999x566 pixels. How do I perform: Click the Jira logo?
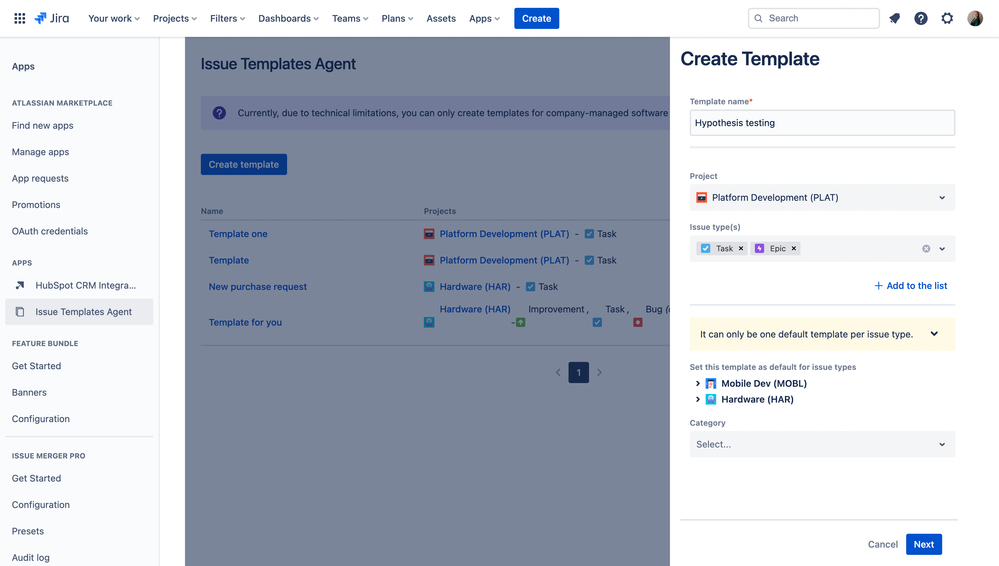pos(52,18)
